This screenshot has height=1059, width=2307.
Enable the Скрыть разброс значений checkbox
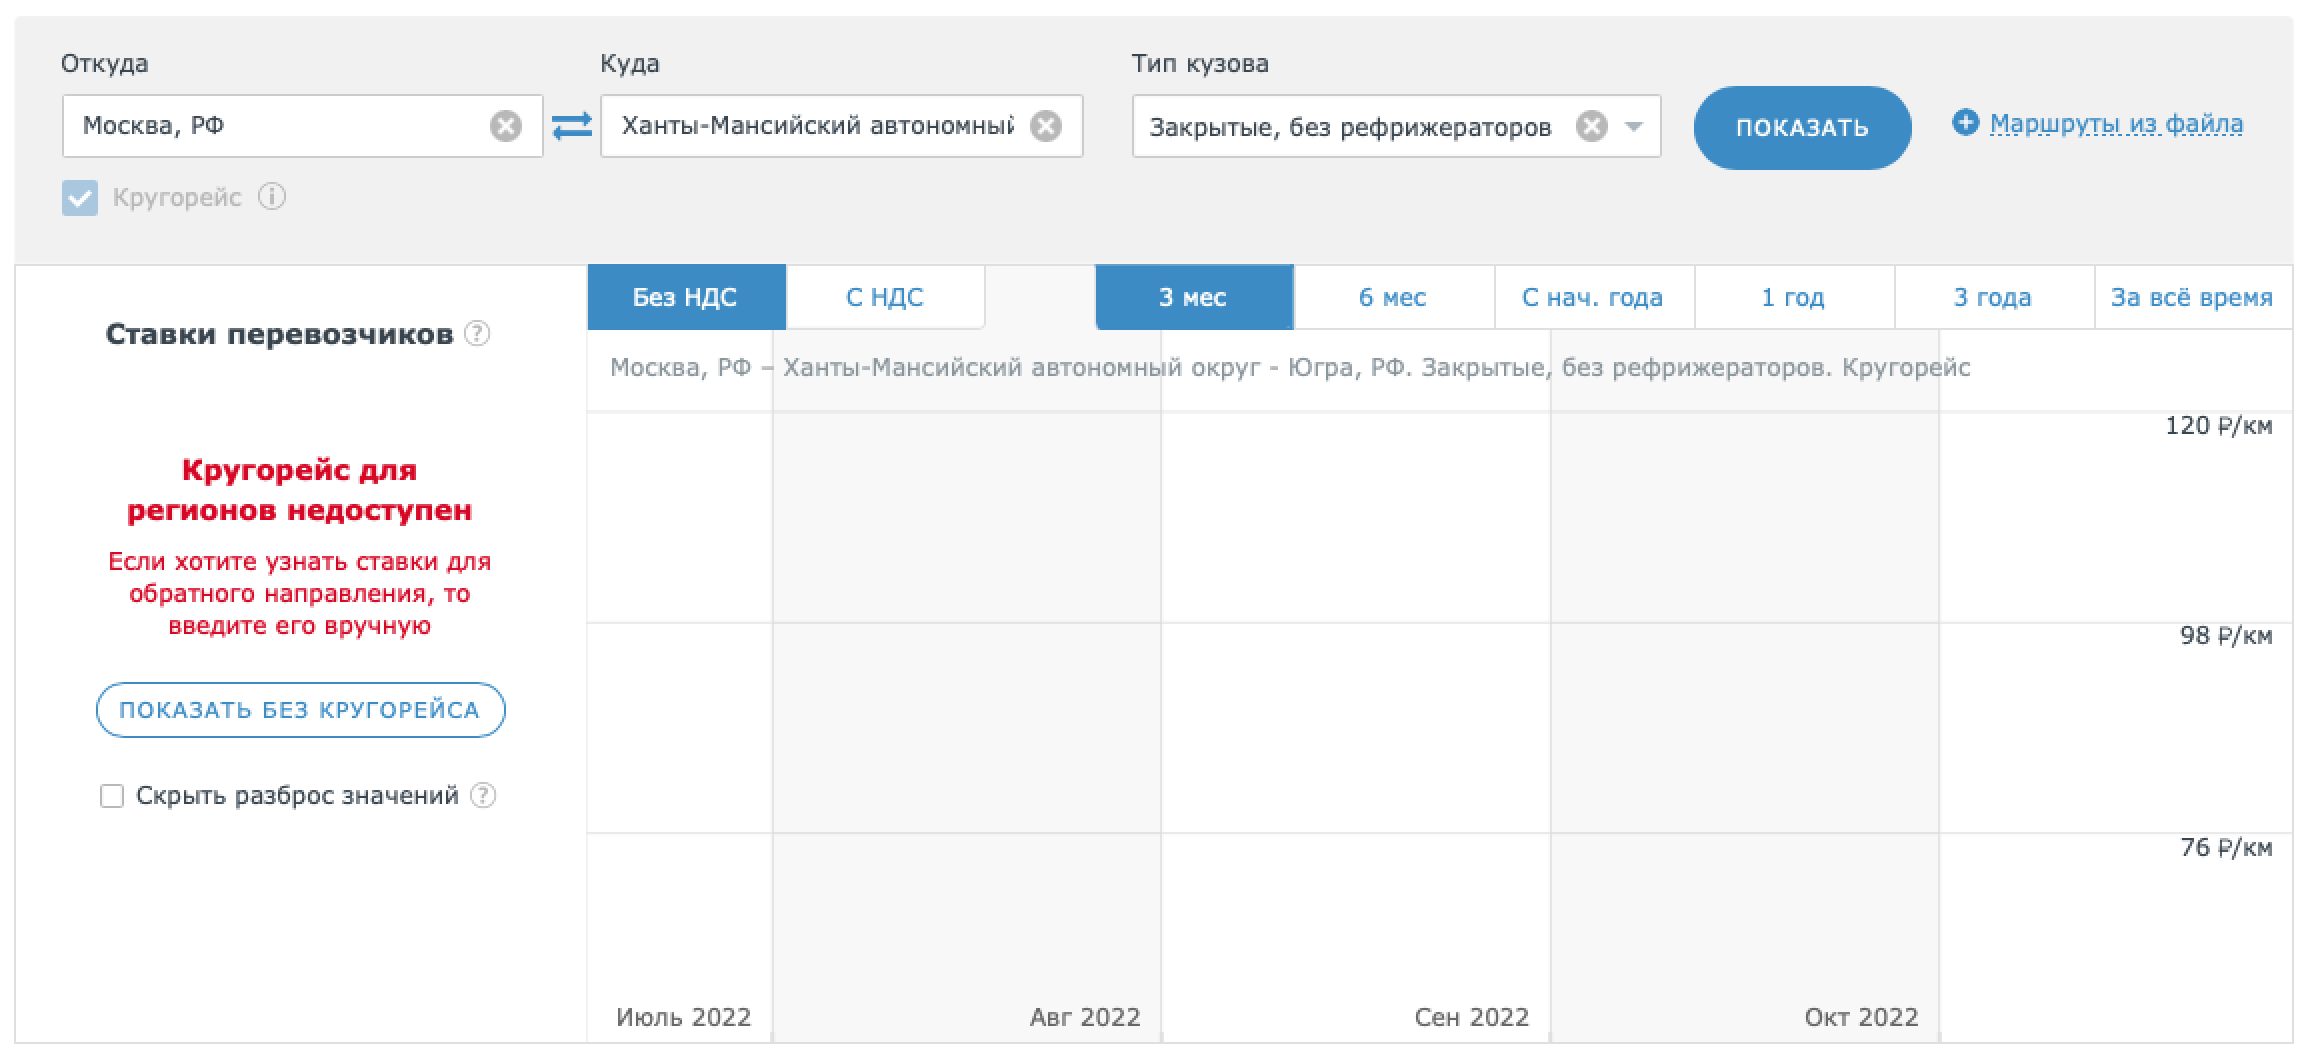[112, 796]
